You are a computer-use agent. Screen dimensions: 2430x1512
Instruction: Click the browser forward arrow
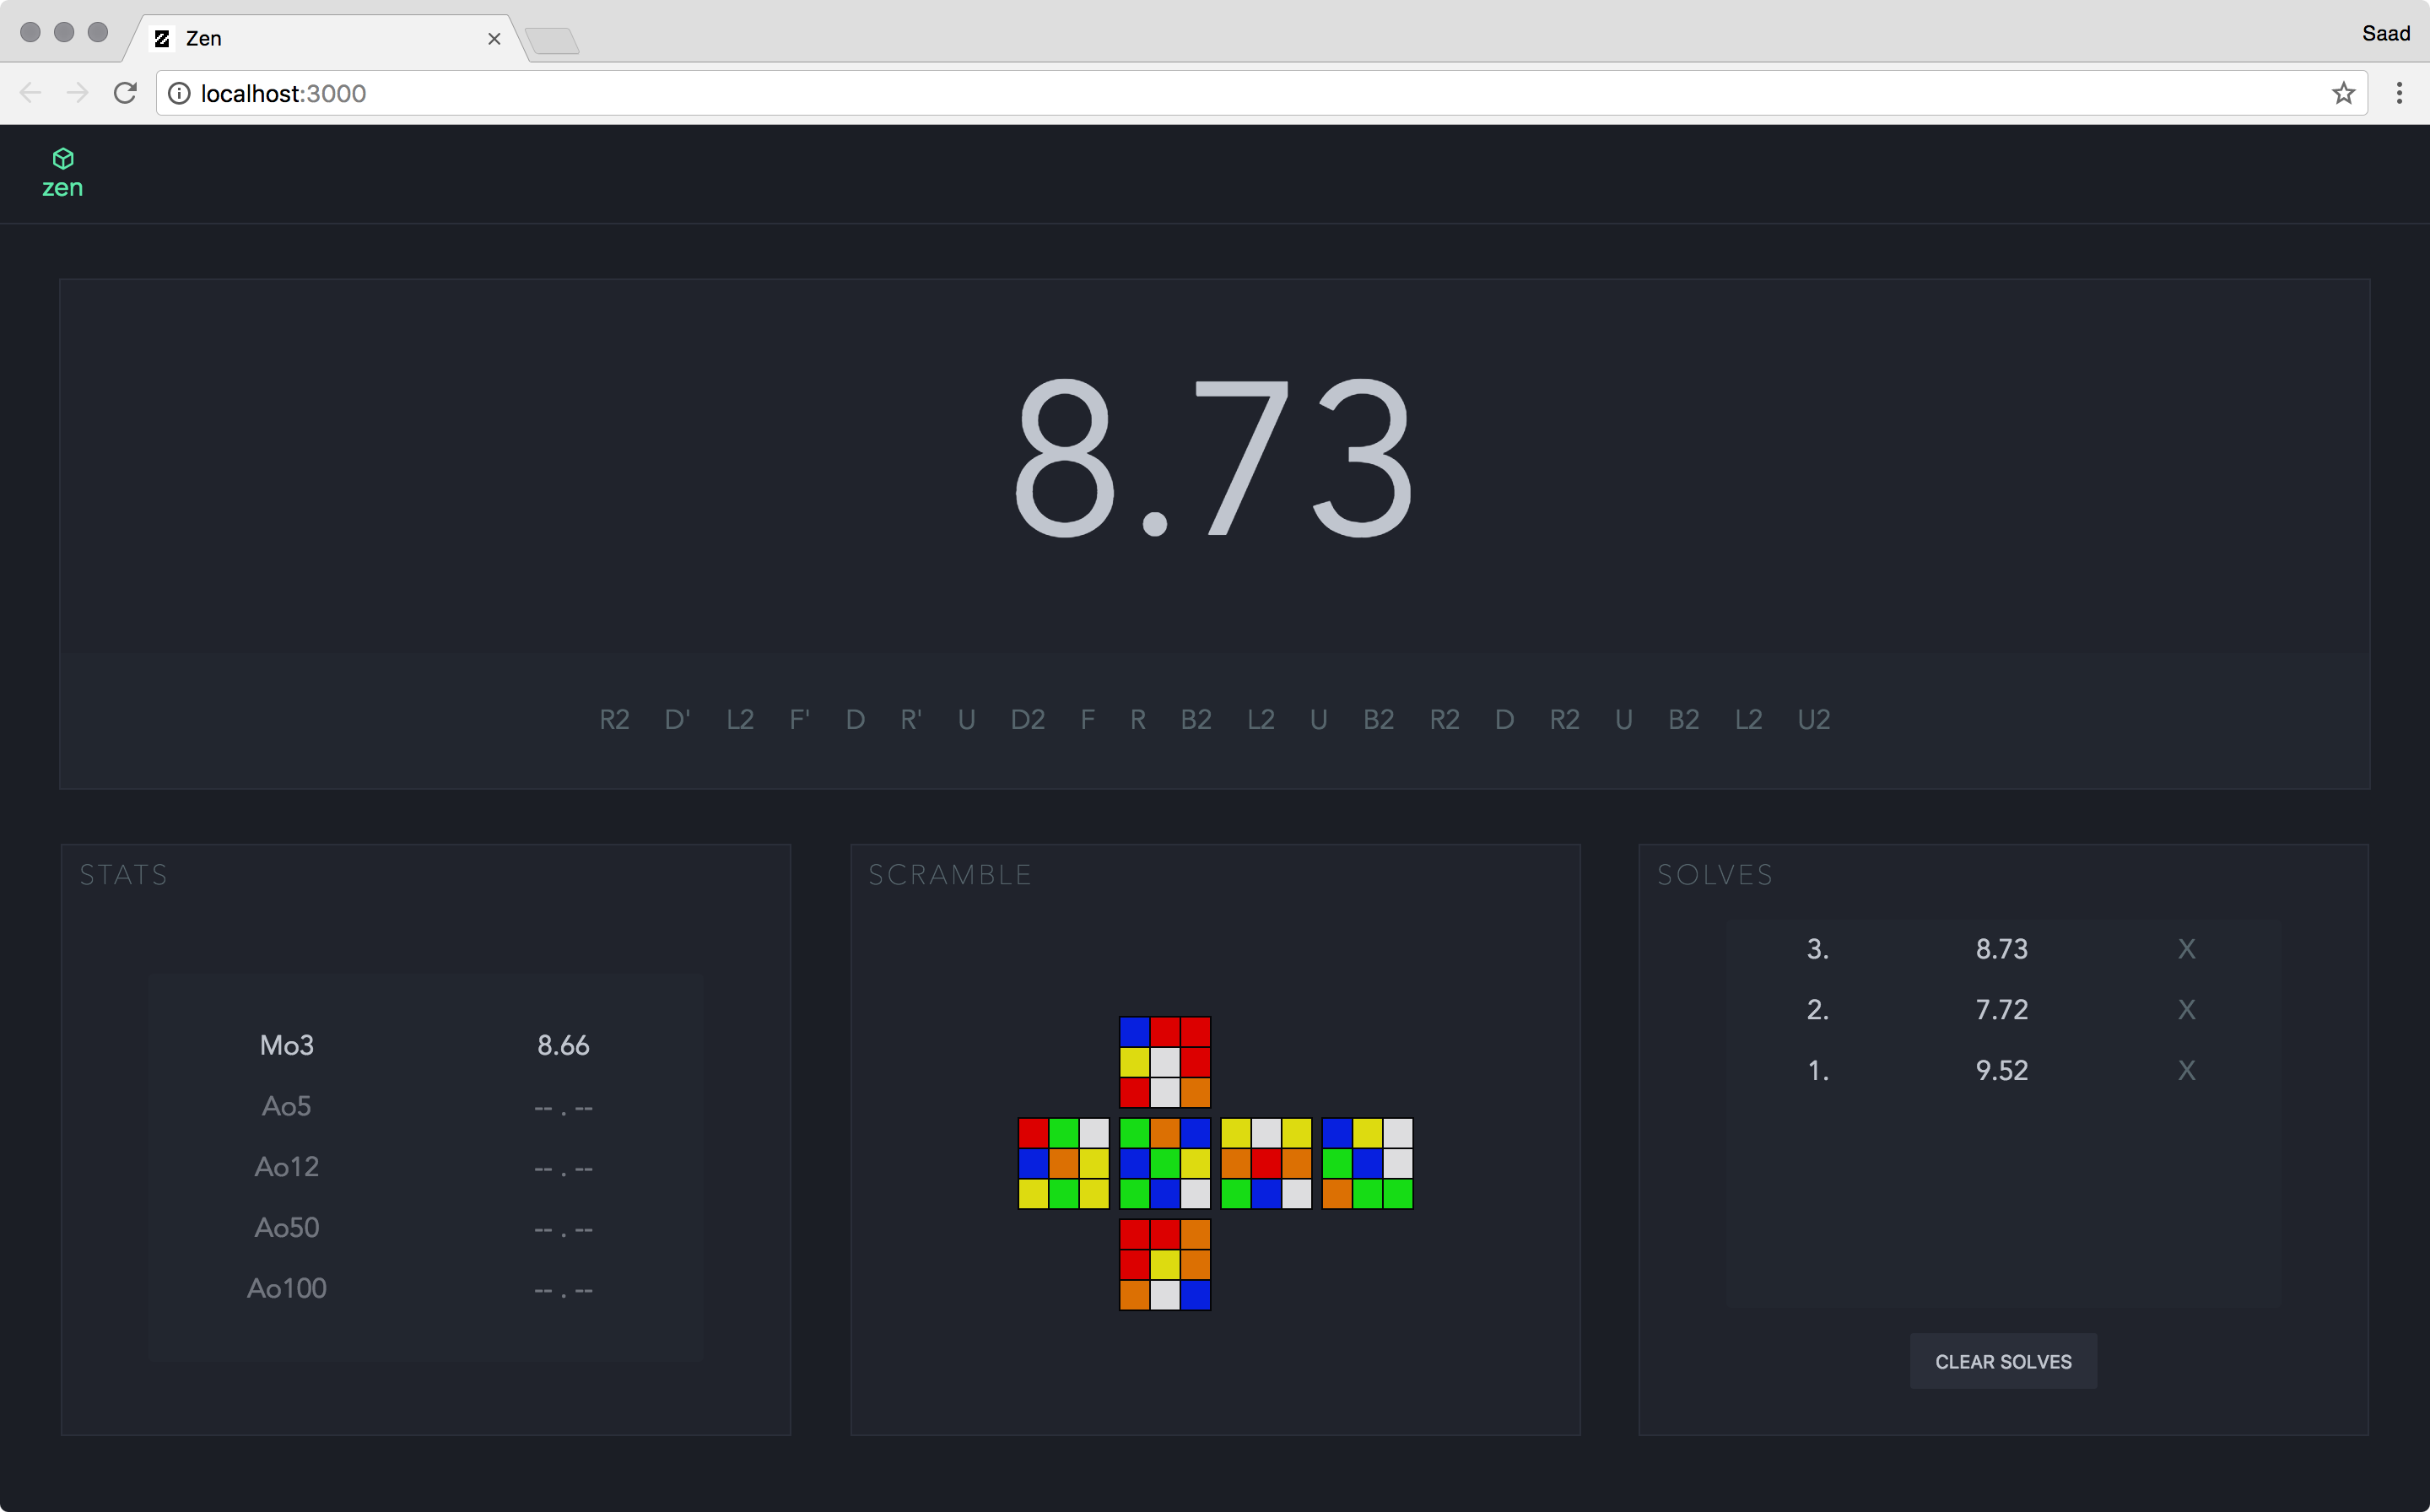(x=78, y=93)
